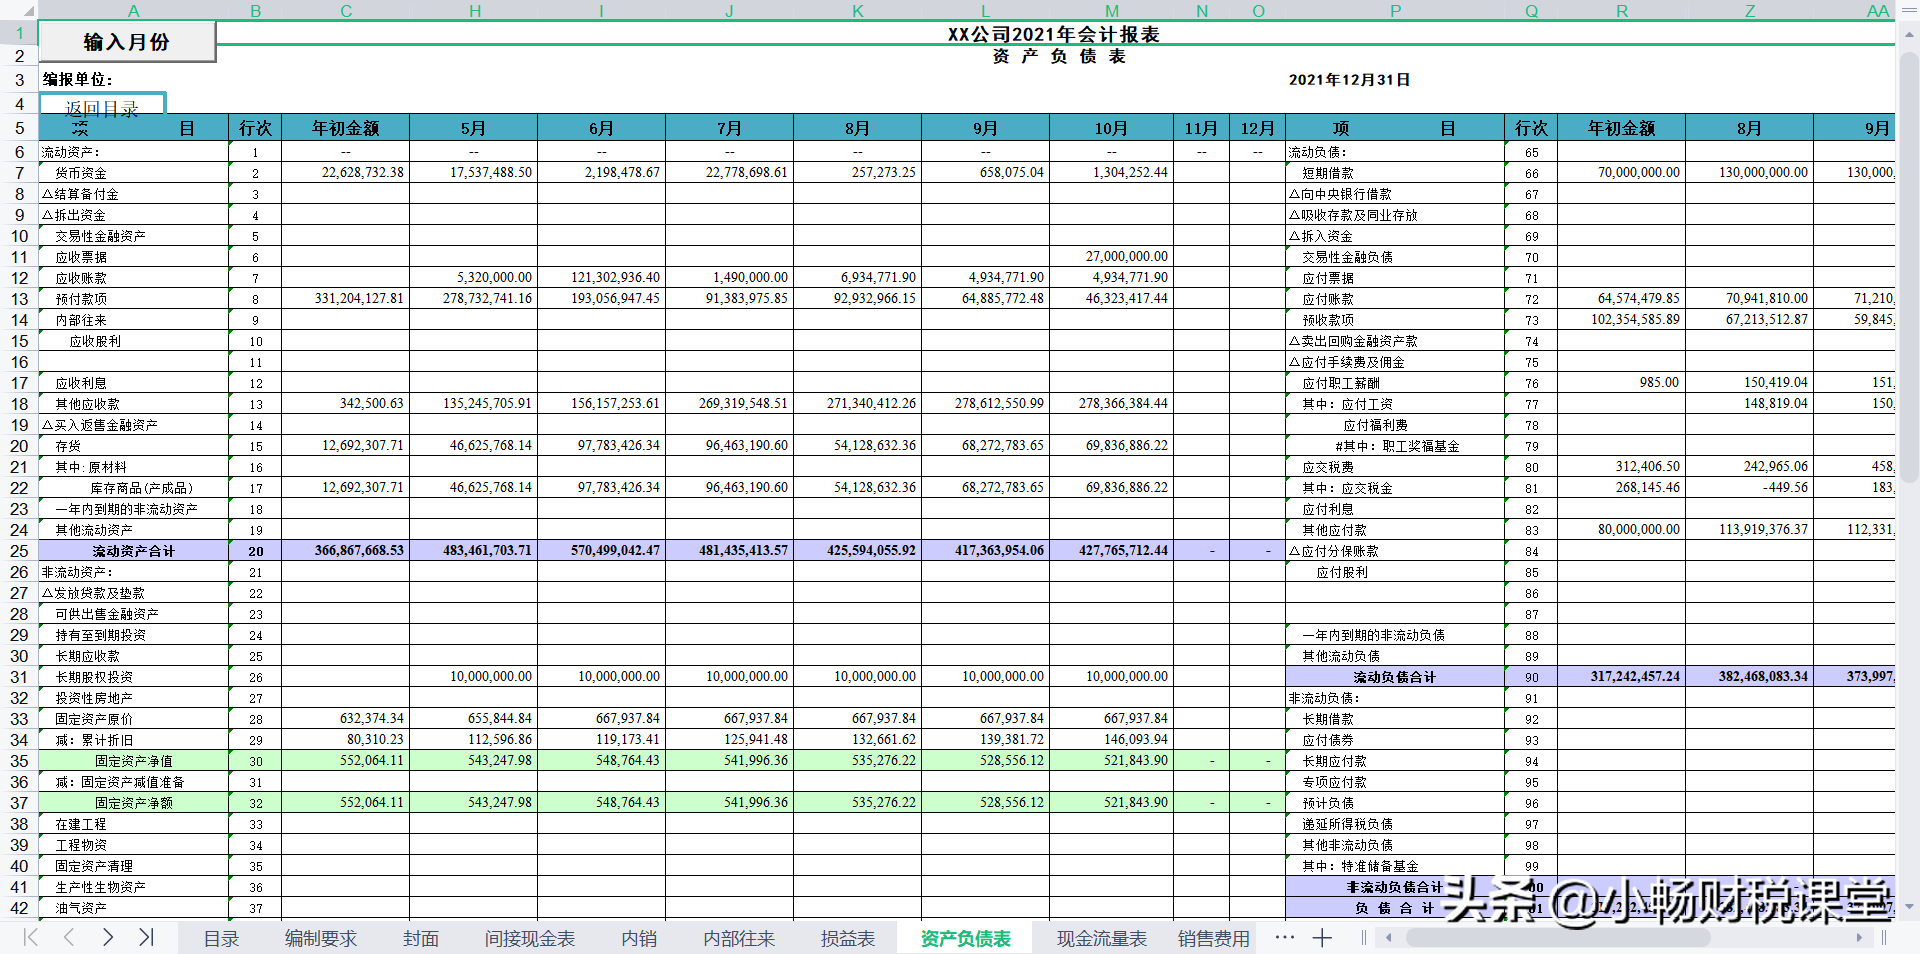Viewport: 1920px width, 954px height.
Task: Jump to the first sheet tab
Action: tap(31, 937)
